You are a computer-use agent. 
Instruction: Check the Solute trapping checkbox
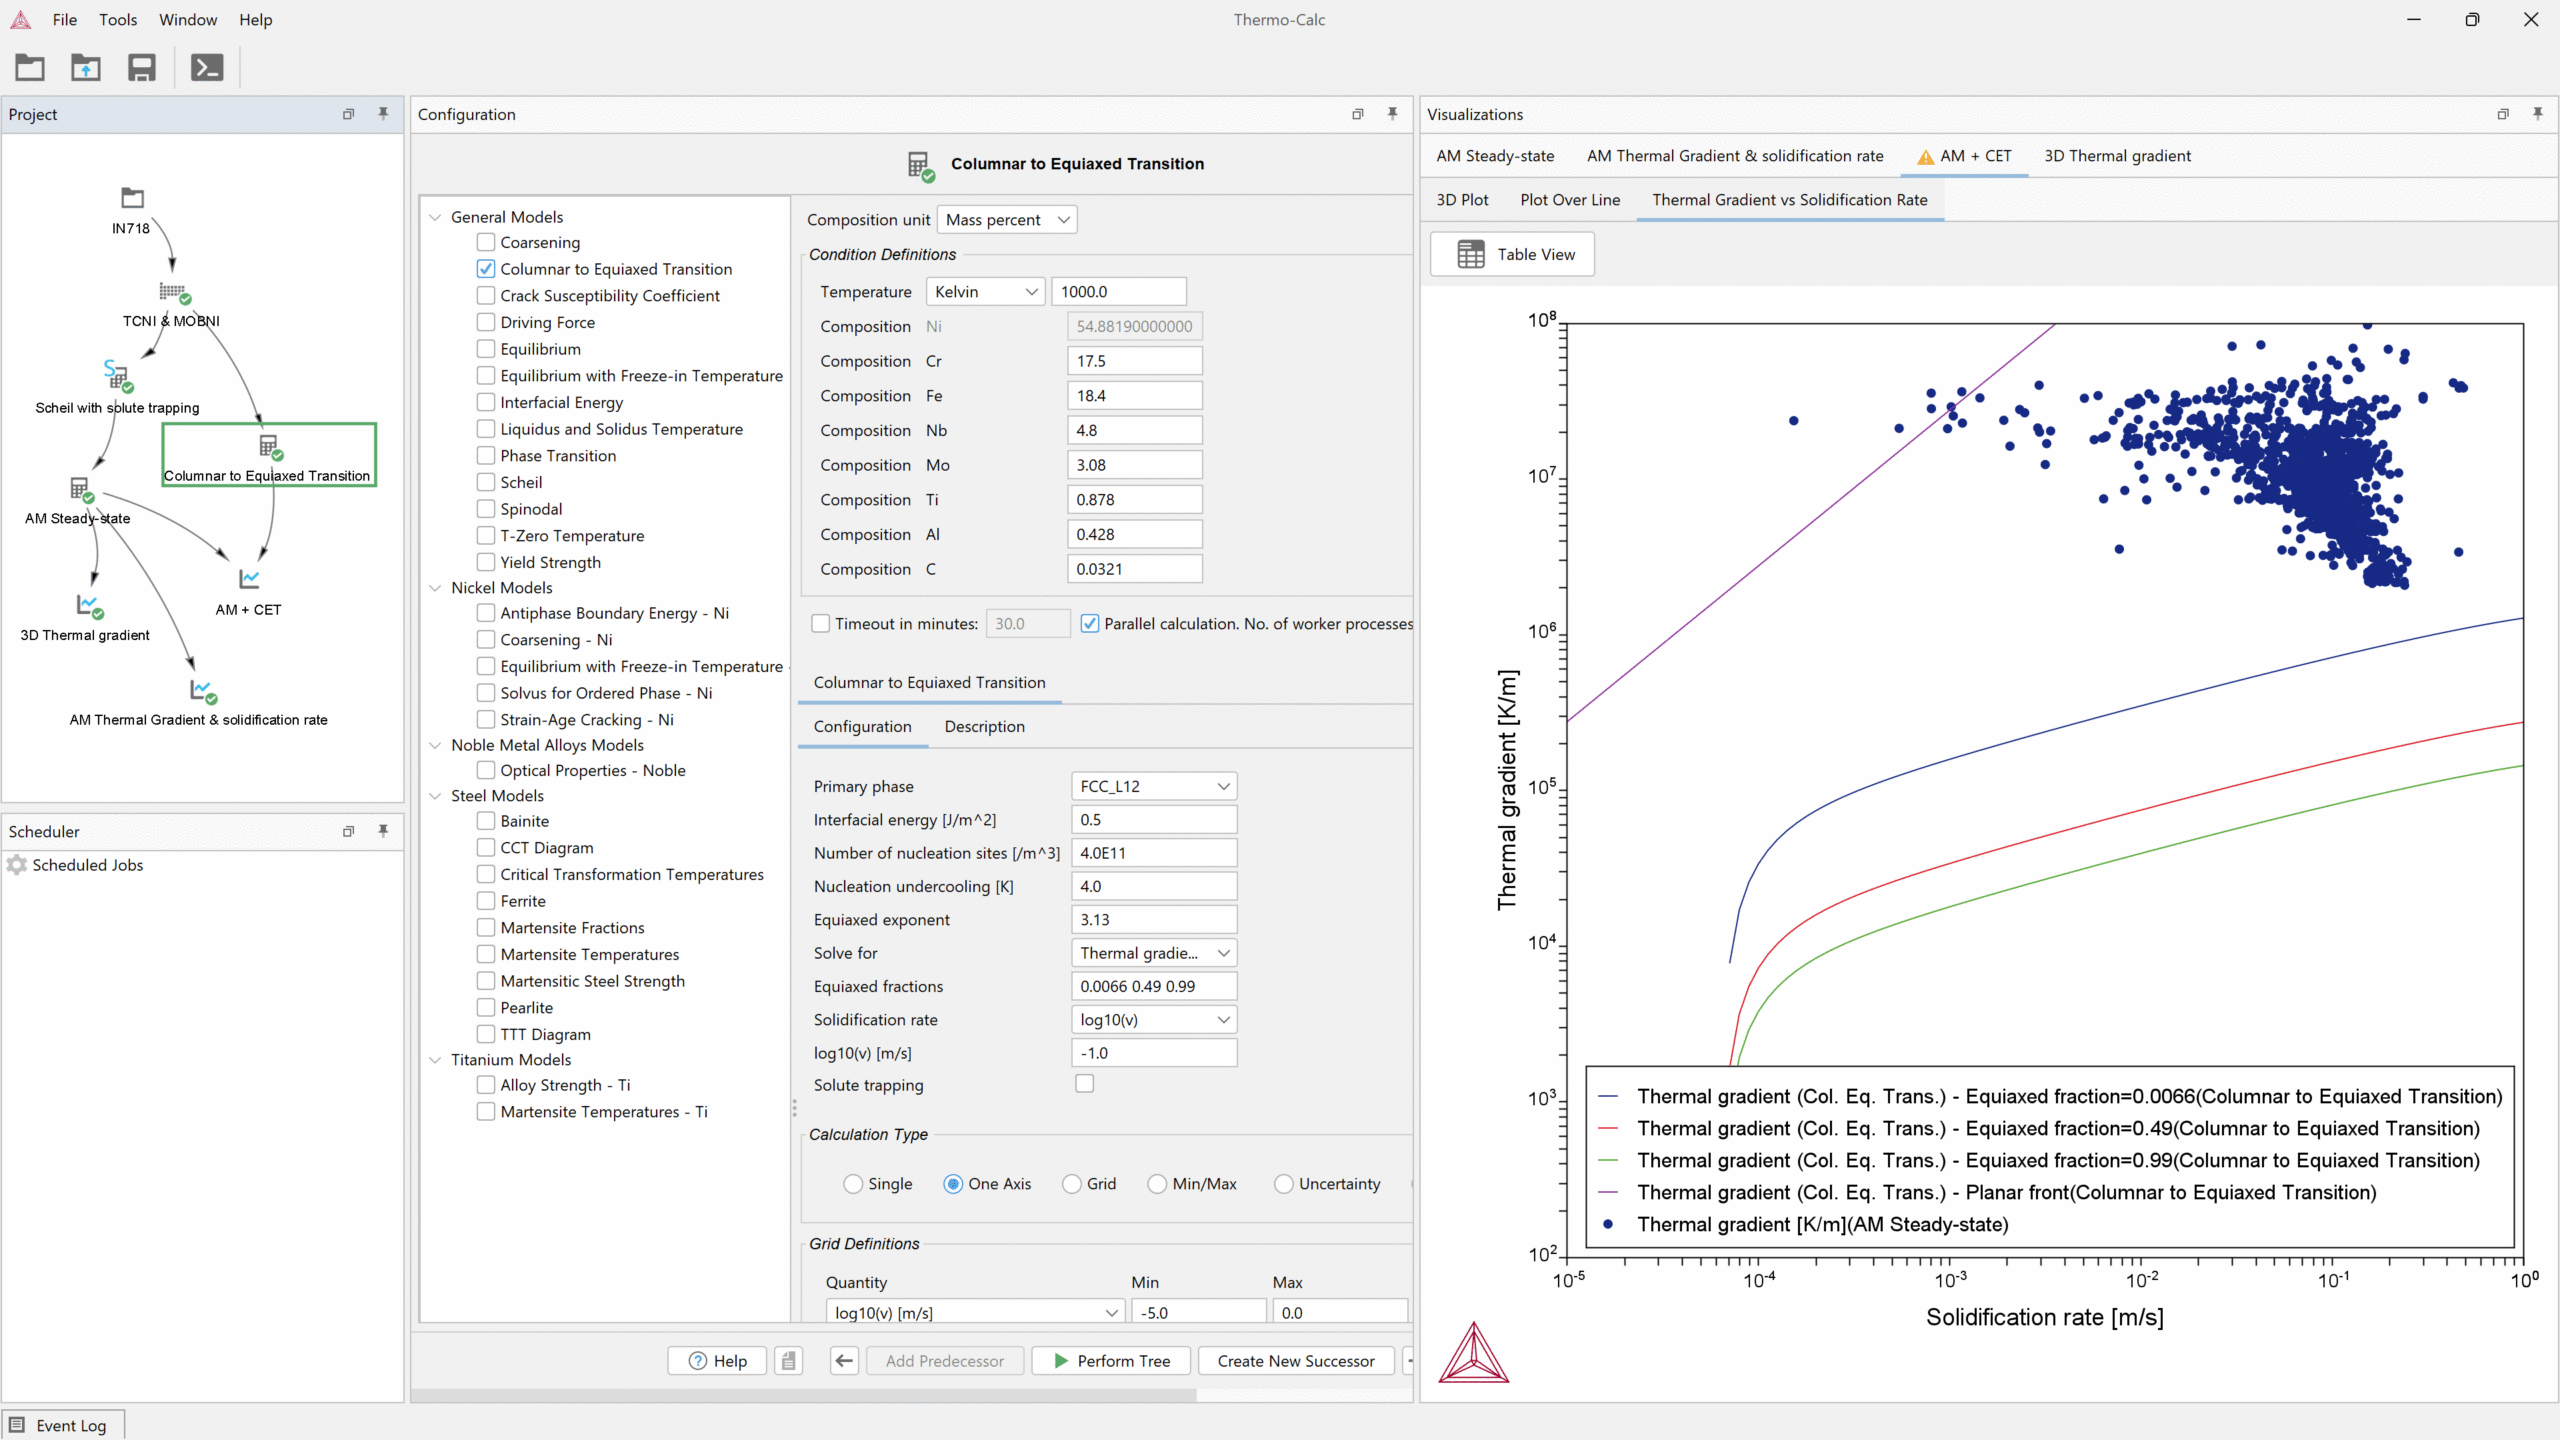1084,1084
